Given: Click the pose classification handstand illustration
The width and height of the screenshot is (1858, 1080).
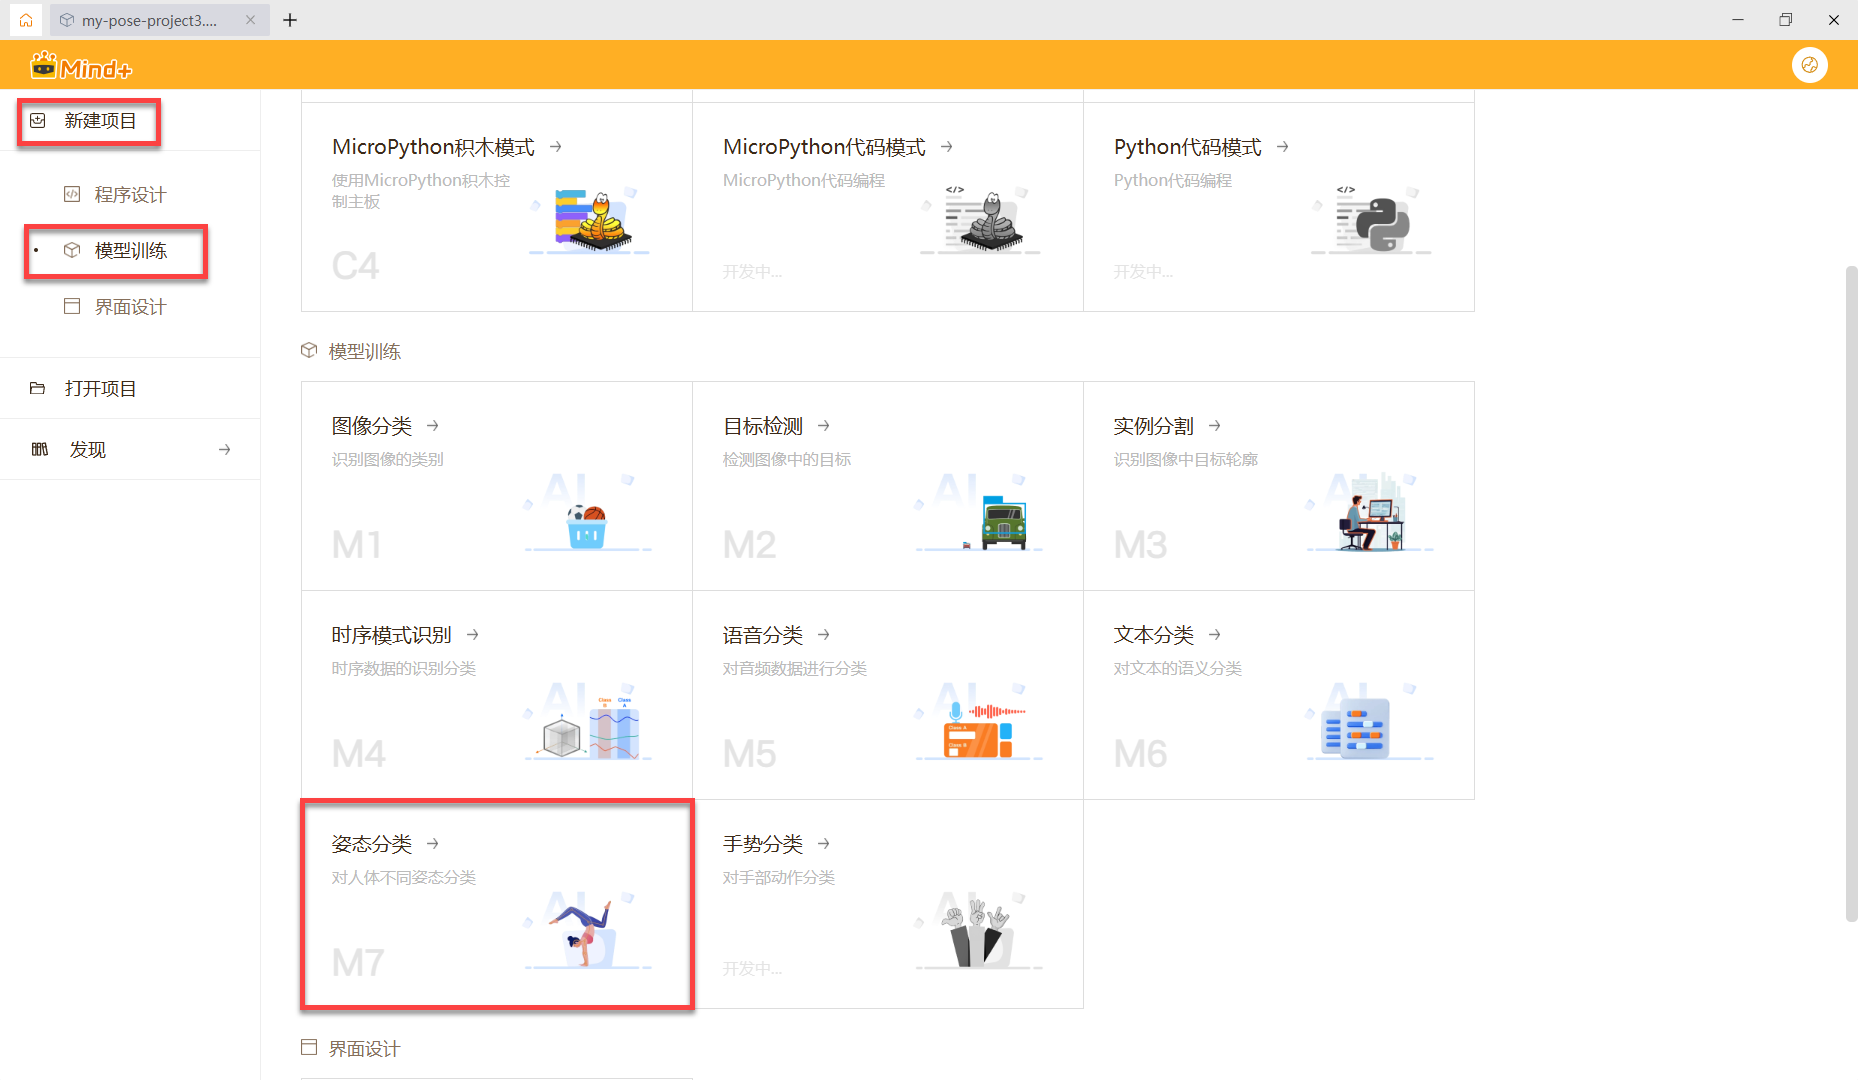Looking at the screenshot, I should [585, 932].
